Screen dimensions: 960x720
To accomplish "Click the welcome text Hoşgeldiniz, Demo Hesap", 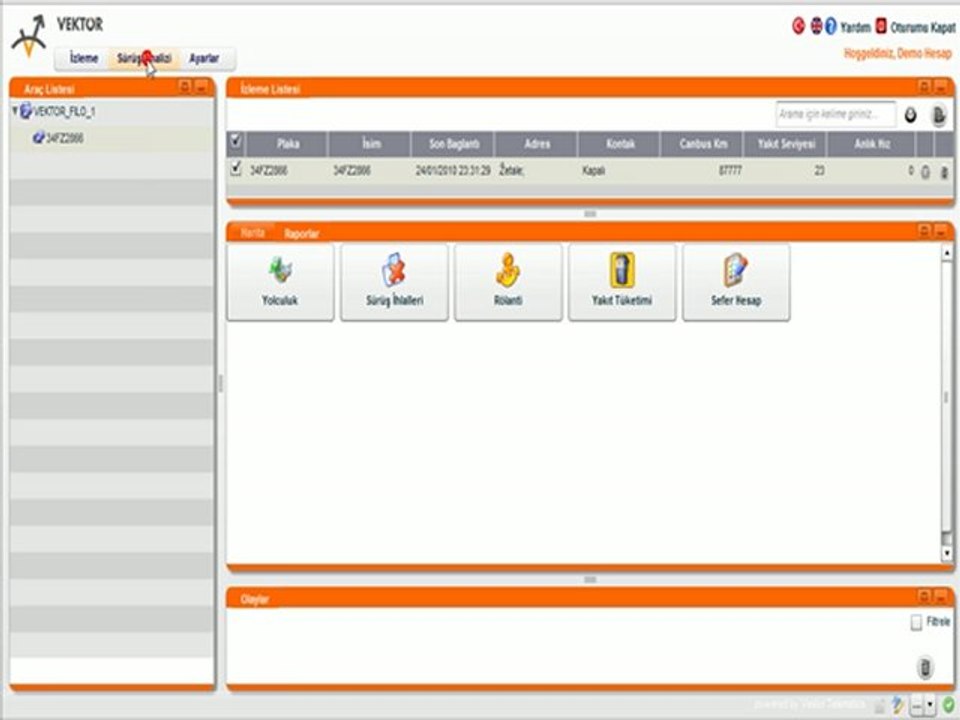I will click(898, 54).
